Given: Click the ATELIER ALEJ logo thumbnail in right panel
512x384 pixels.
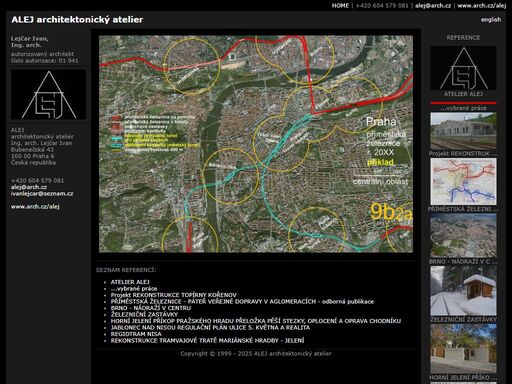Looking at the screenshot, I should 463,68.
